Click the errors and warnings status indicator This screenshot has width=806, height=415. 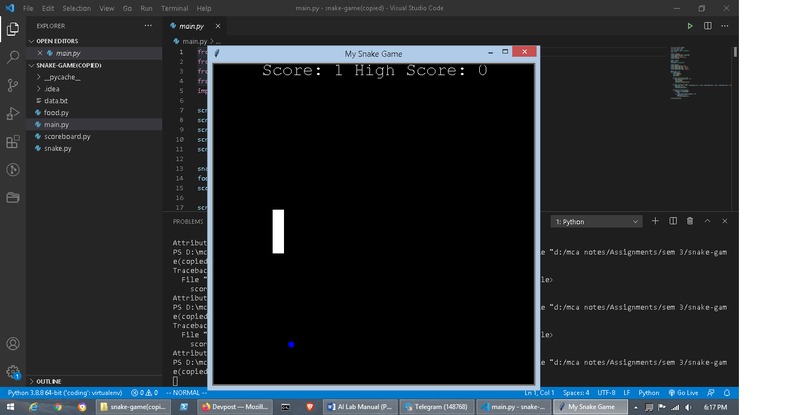point(144,392)
